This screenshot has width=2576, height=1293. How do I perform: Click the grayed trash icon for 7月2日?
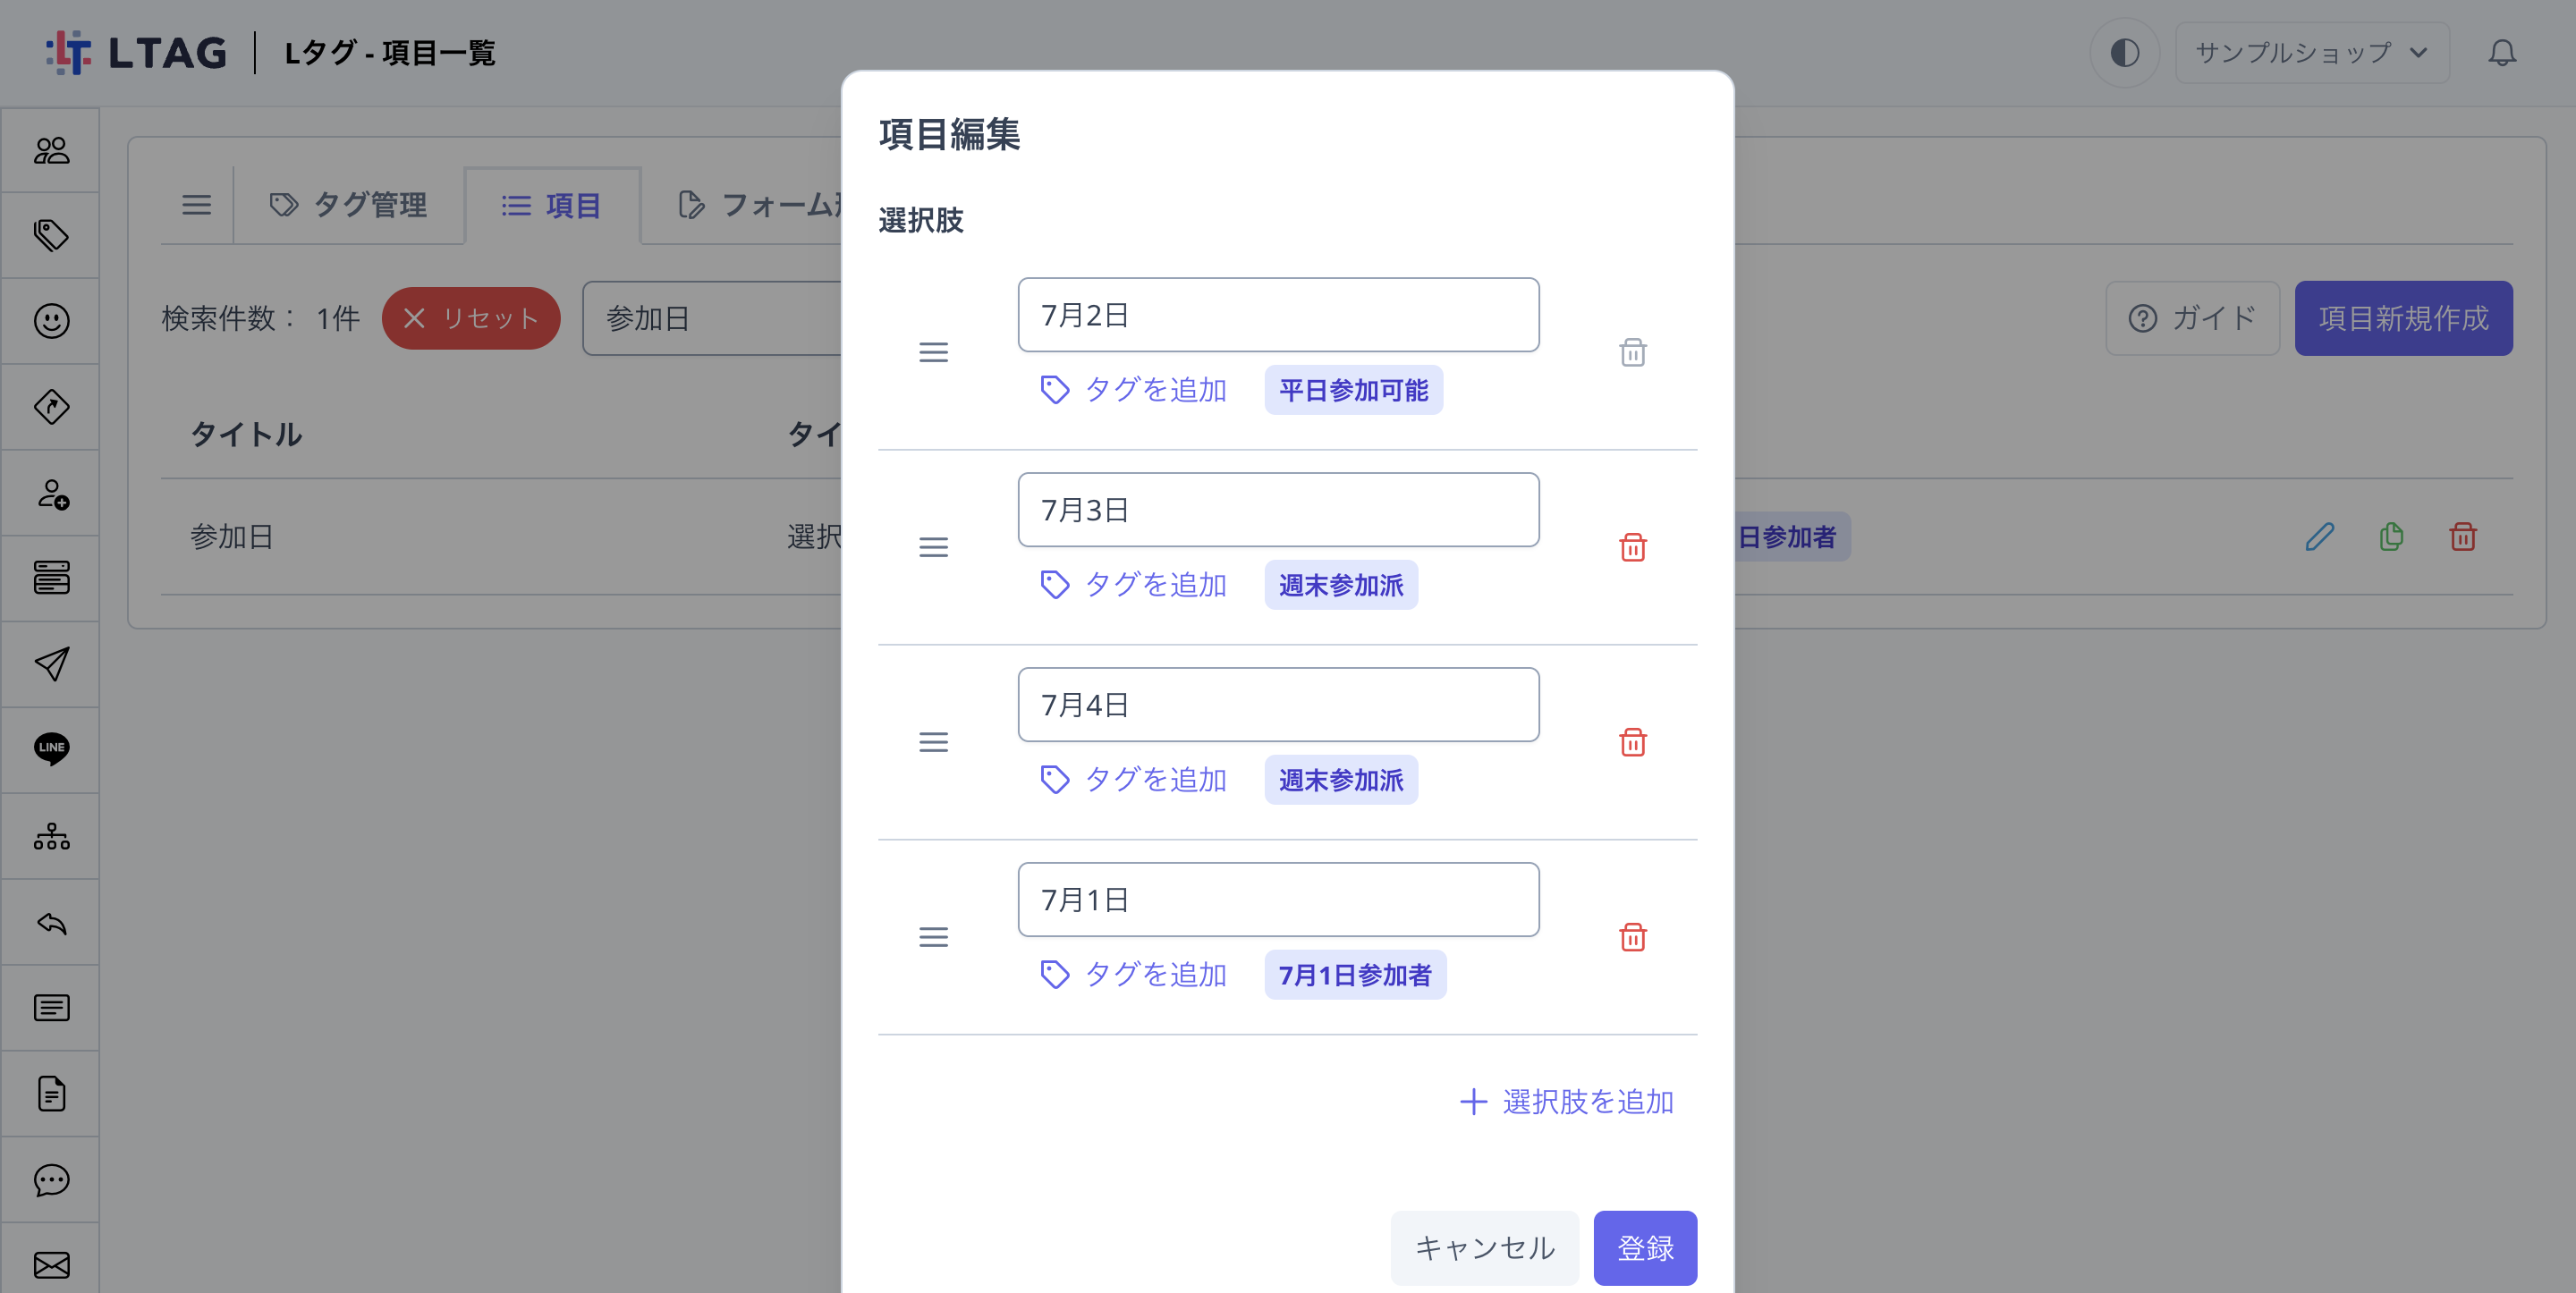click(x=1632, y=352)
